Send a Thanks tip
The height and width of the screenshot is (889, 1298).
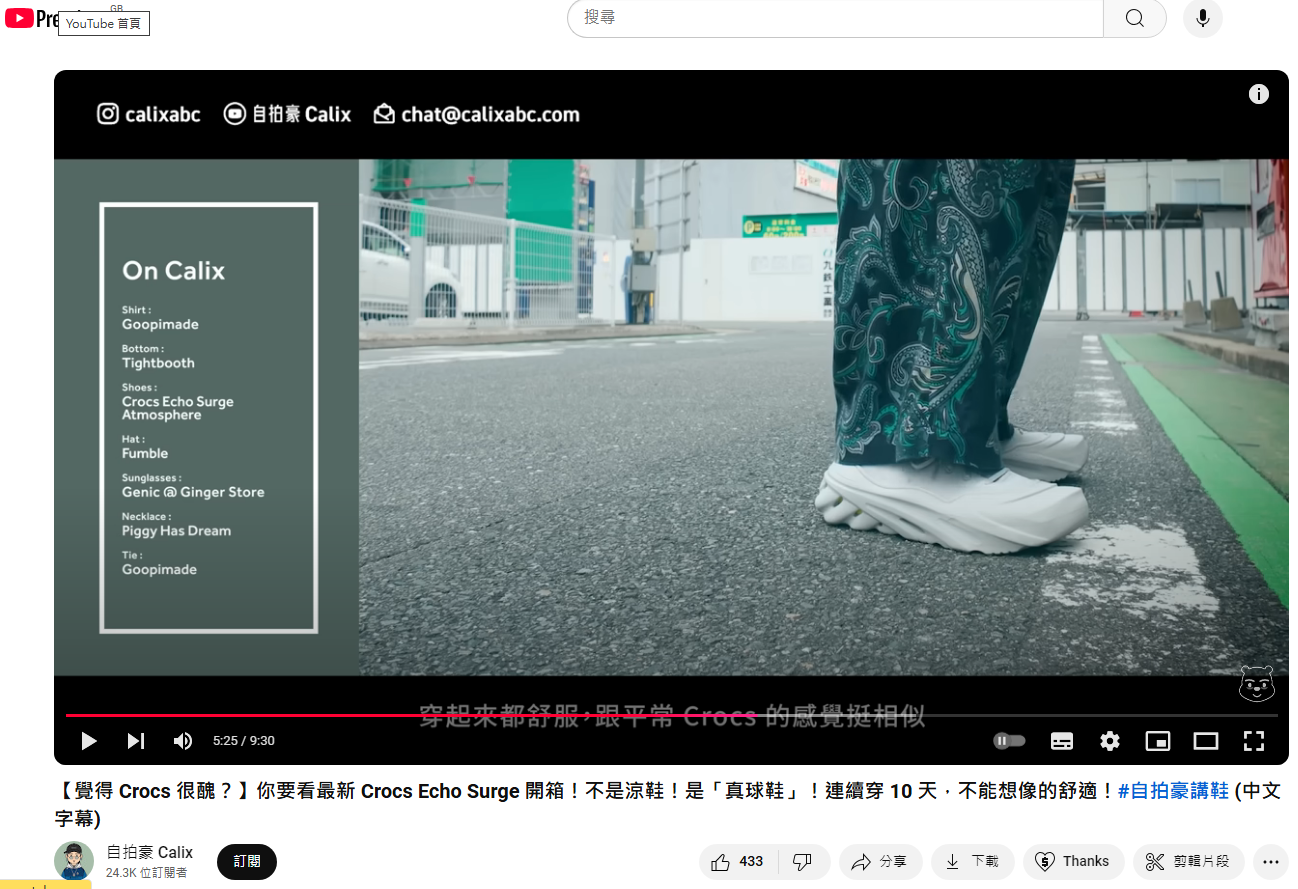[x=1073, y=861]
